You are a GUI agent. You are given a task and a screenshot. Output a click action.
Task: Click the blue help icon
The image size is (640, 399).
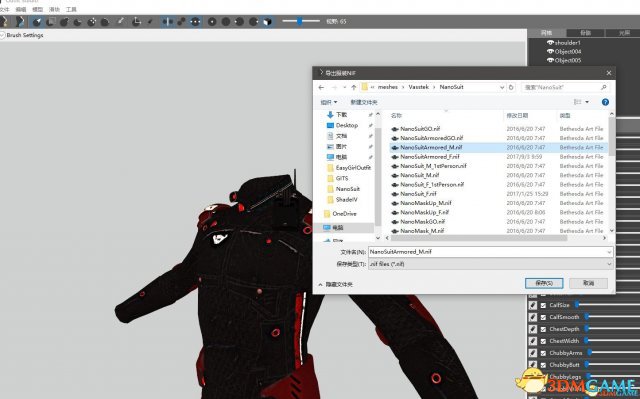pos(605,102)
